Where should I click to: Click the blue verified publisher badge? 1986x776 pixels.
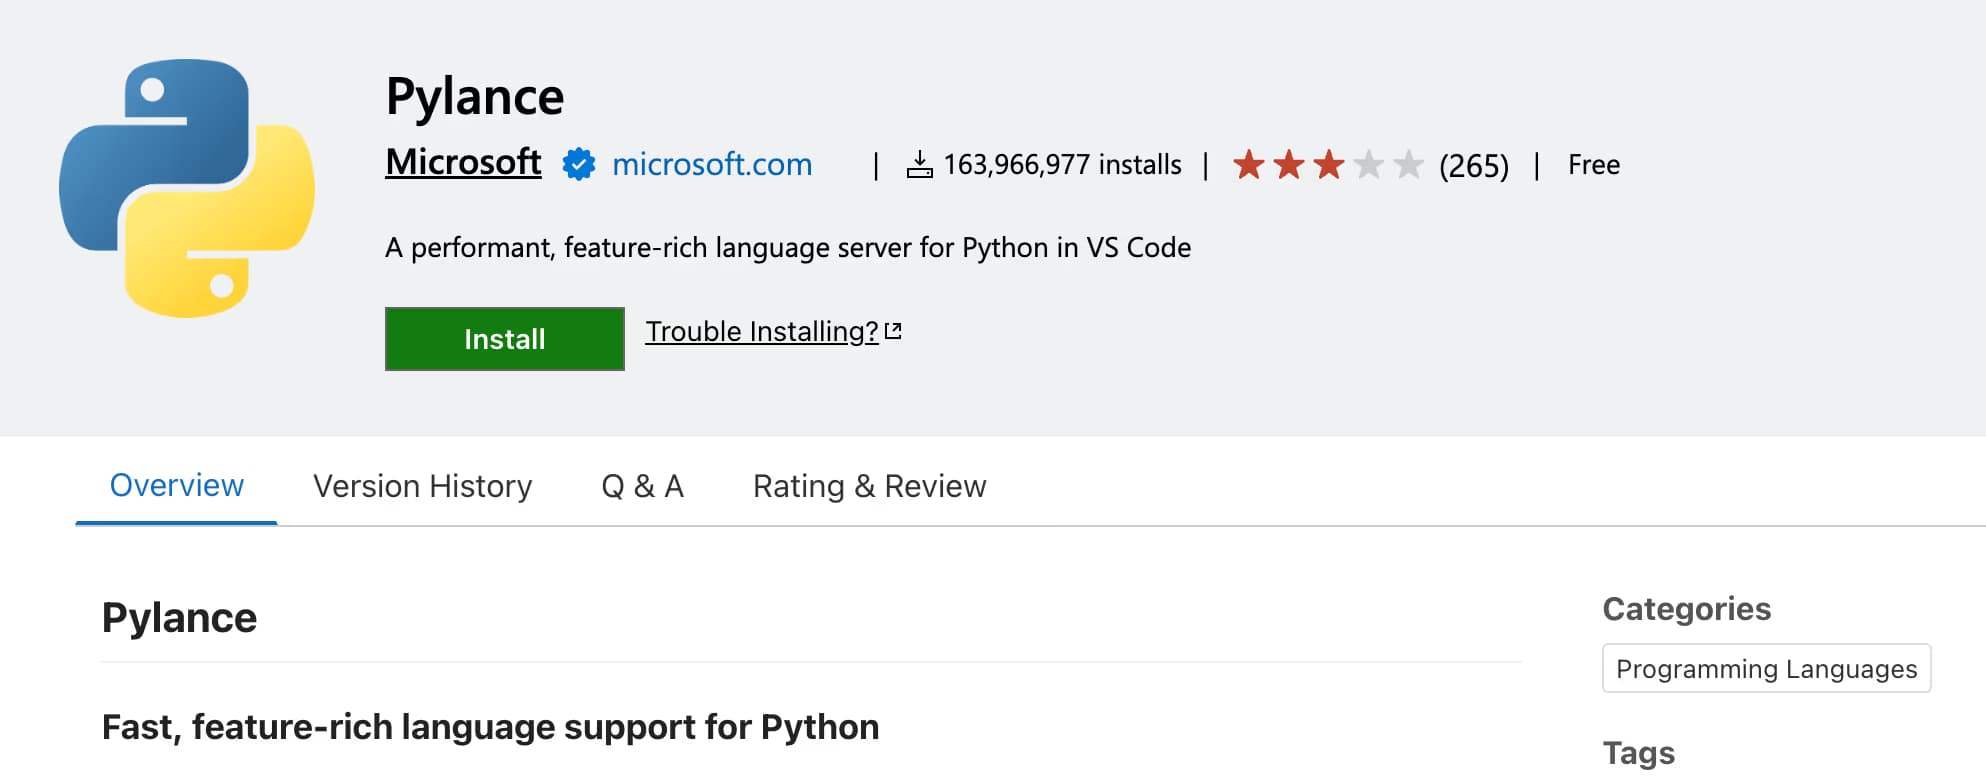pos(578,164)
